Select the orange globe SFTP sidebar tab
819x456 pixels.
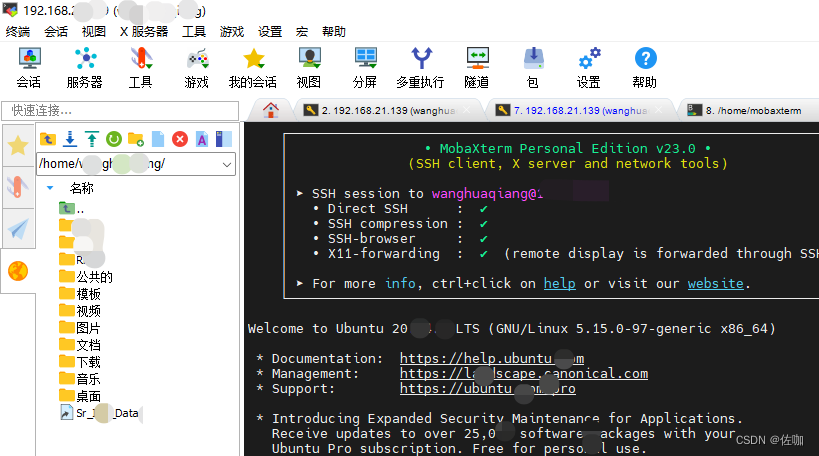18,271
